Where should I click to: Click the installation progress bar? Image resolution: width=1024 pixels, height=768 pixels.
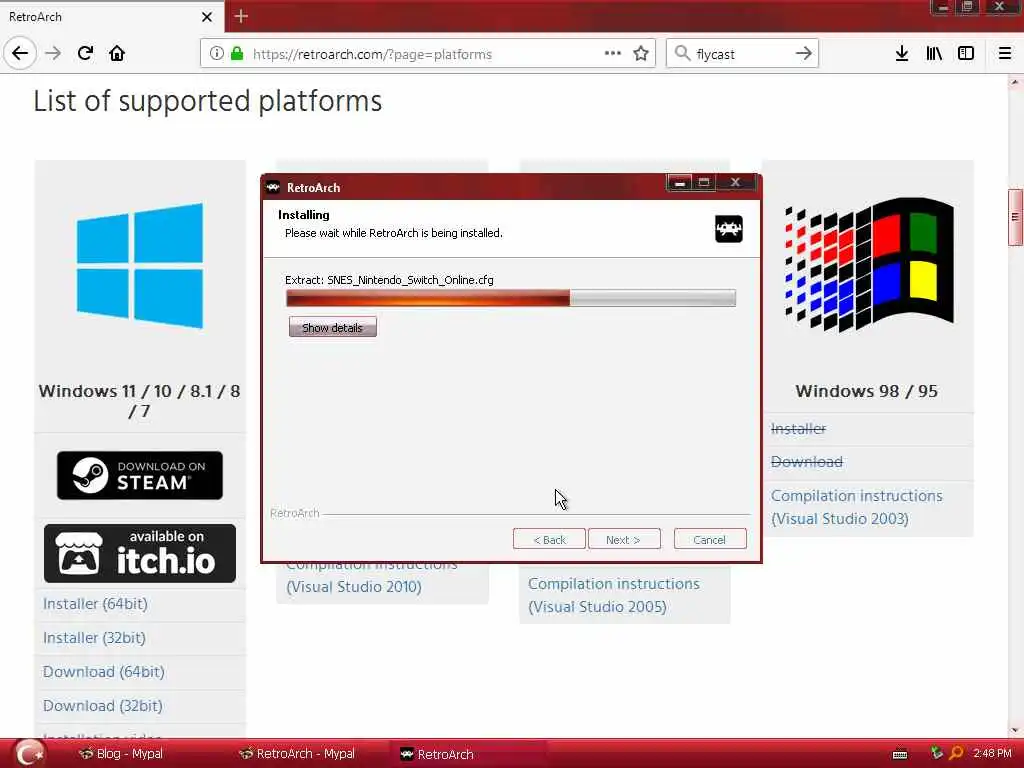511,298
